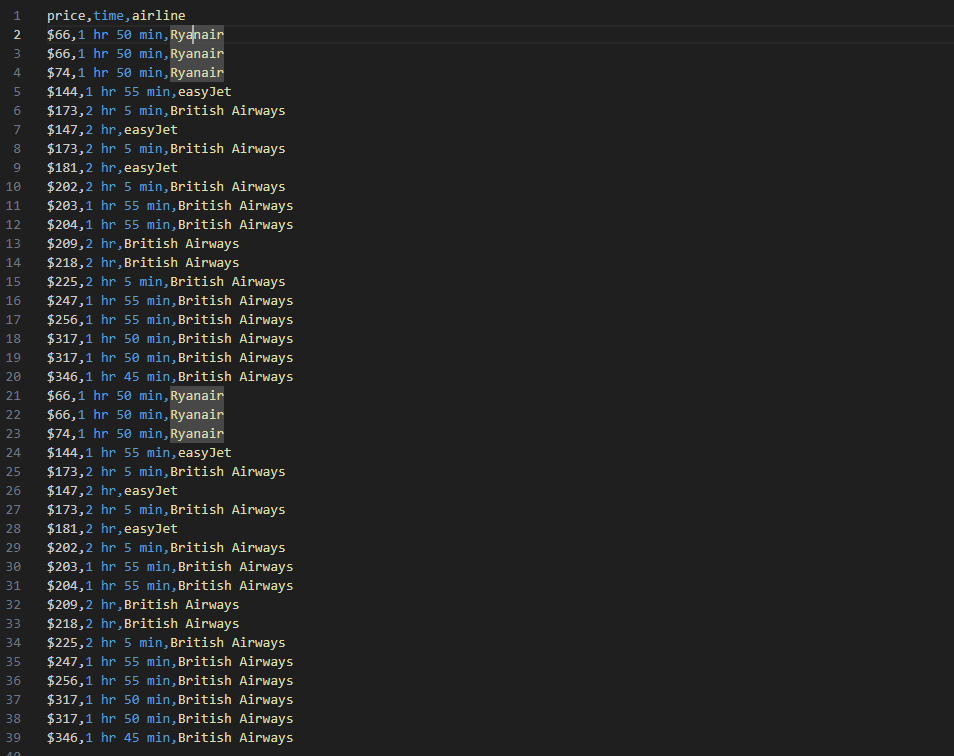Screen dimensions: 954x756
Task: Click 'British Airways' on line 33
Action: coord(181,624)
